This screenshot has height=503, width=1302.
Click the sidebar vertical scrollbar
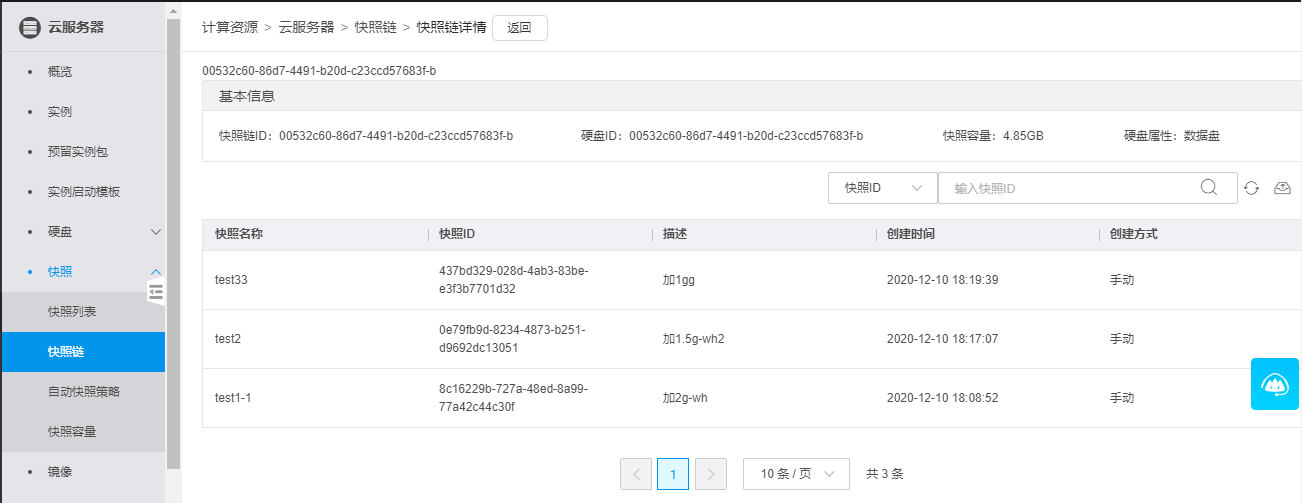173,240
